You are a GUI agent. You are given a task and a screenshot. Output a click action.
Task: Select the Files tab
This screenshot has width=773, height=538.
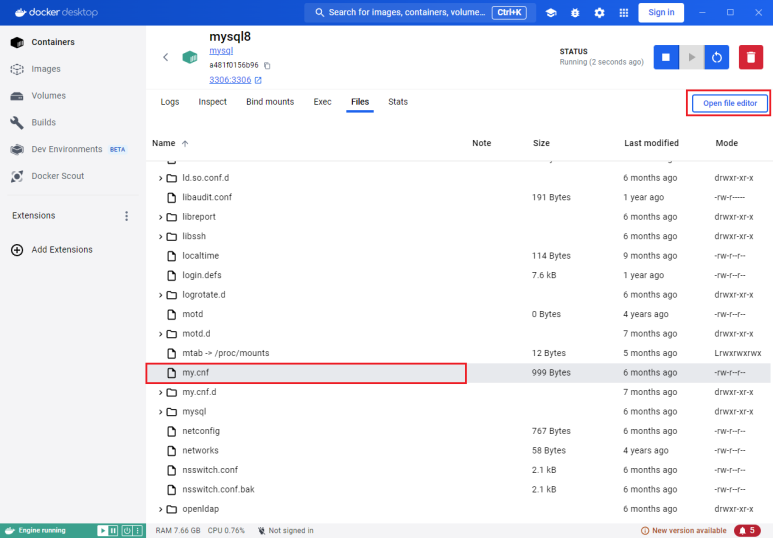point(360,102)
